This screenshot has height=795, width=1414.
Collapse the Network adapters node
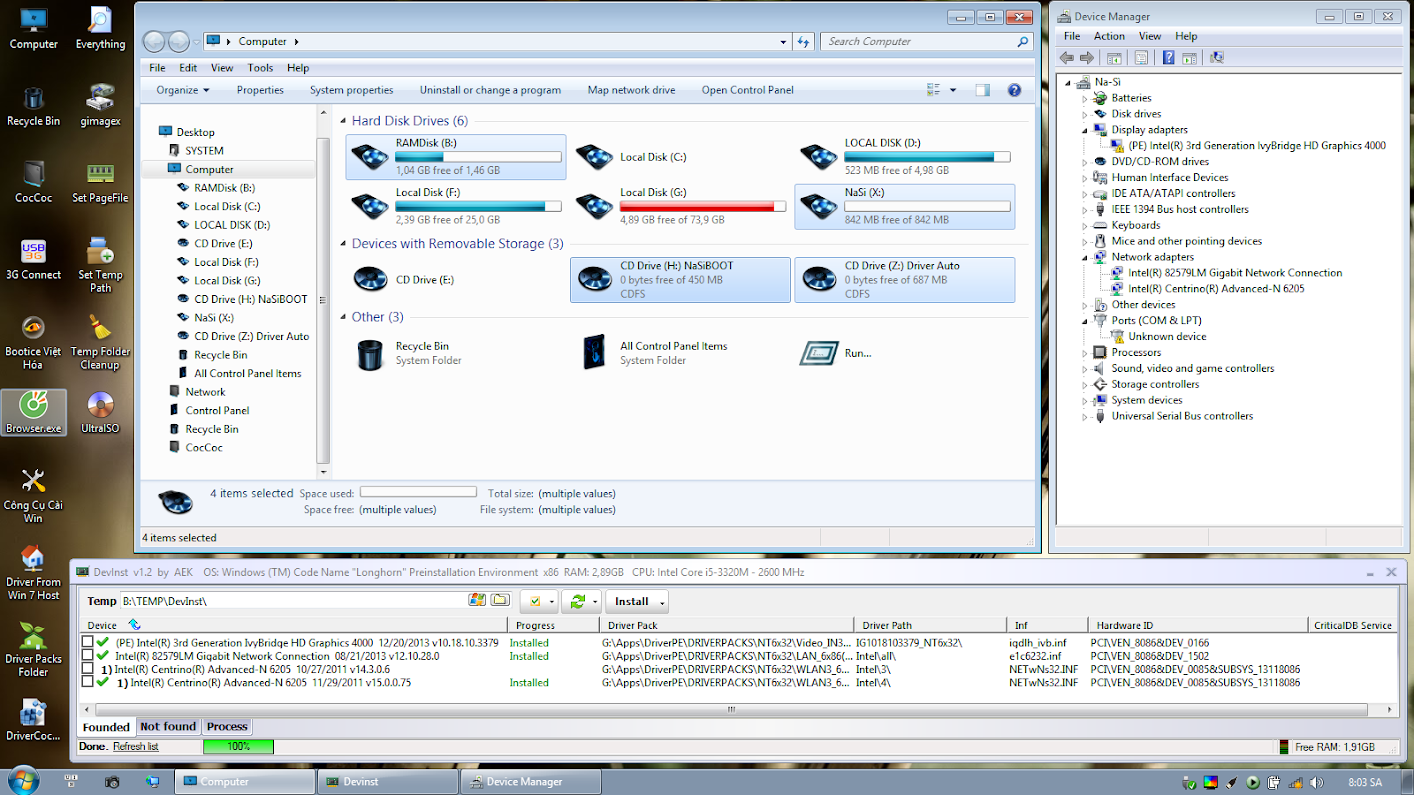tap(1085, 257)
